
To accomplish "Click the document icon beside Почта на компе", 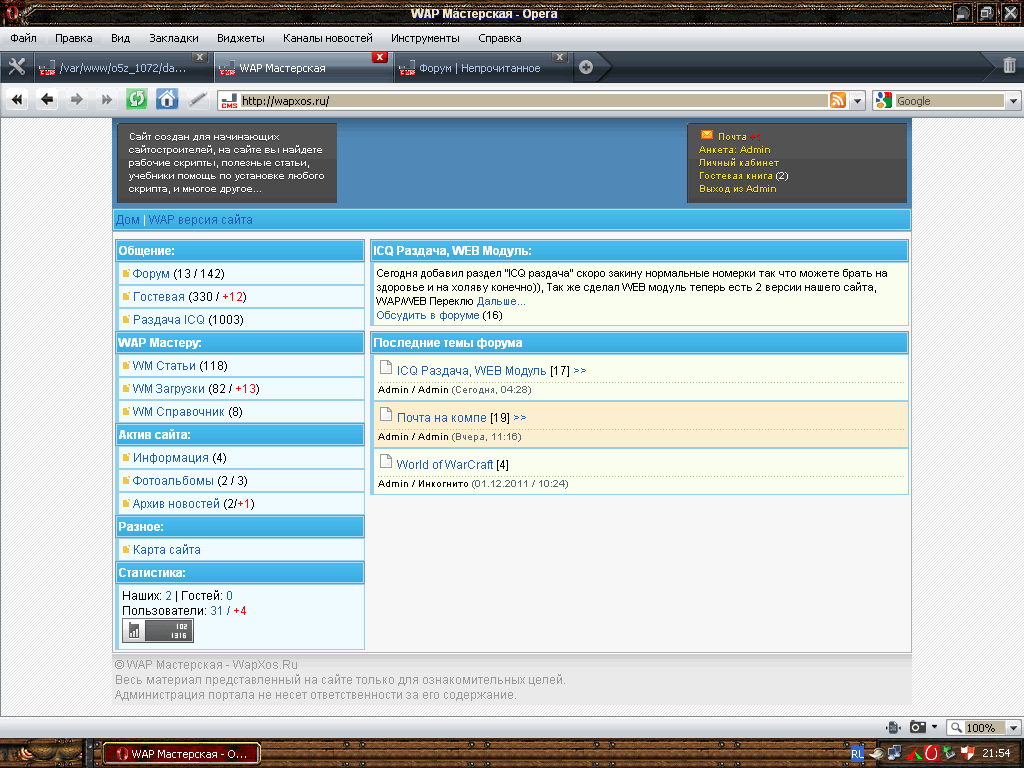I will [386, 415].
